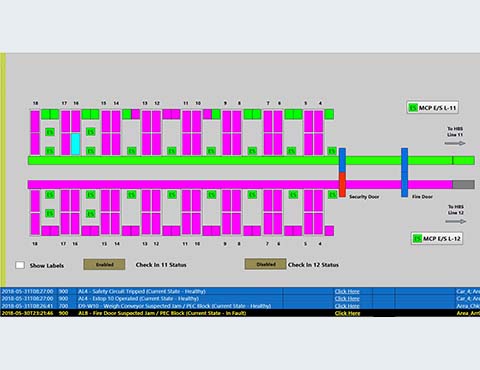Select upper ES icon between top desks 18 and 17
Viewport: 480px width, 370px height.
tap(50, 132)
